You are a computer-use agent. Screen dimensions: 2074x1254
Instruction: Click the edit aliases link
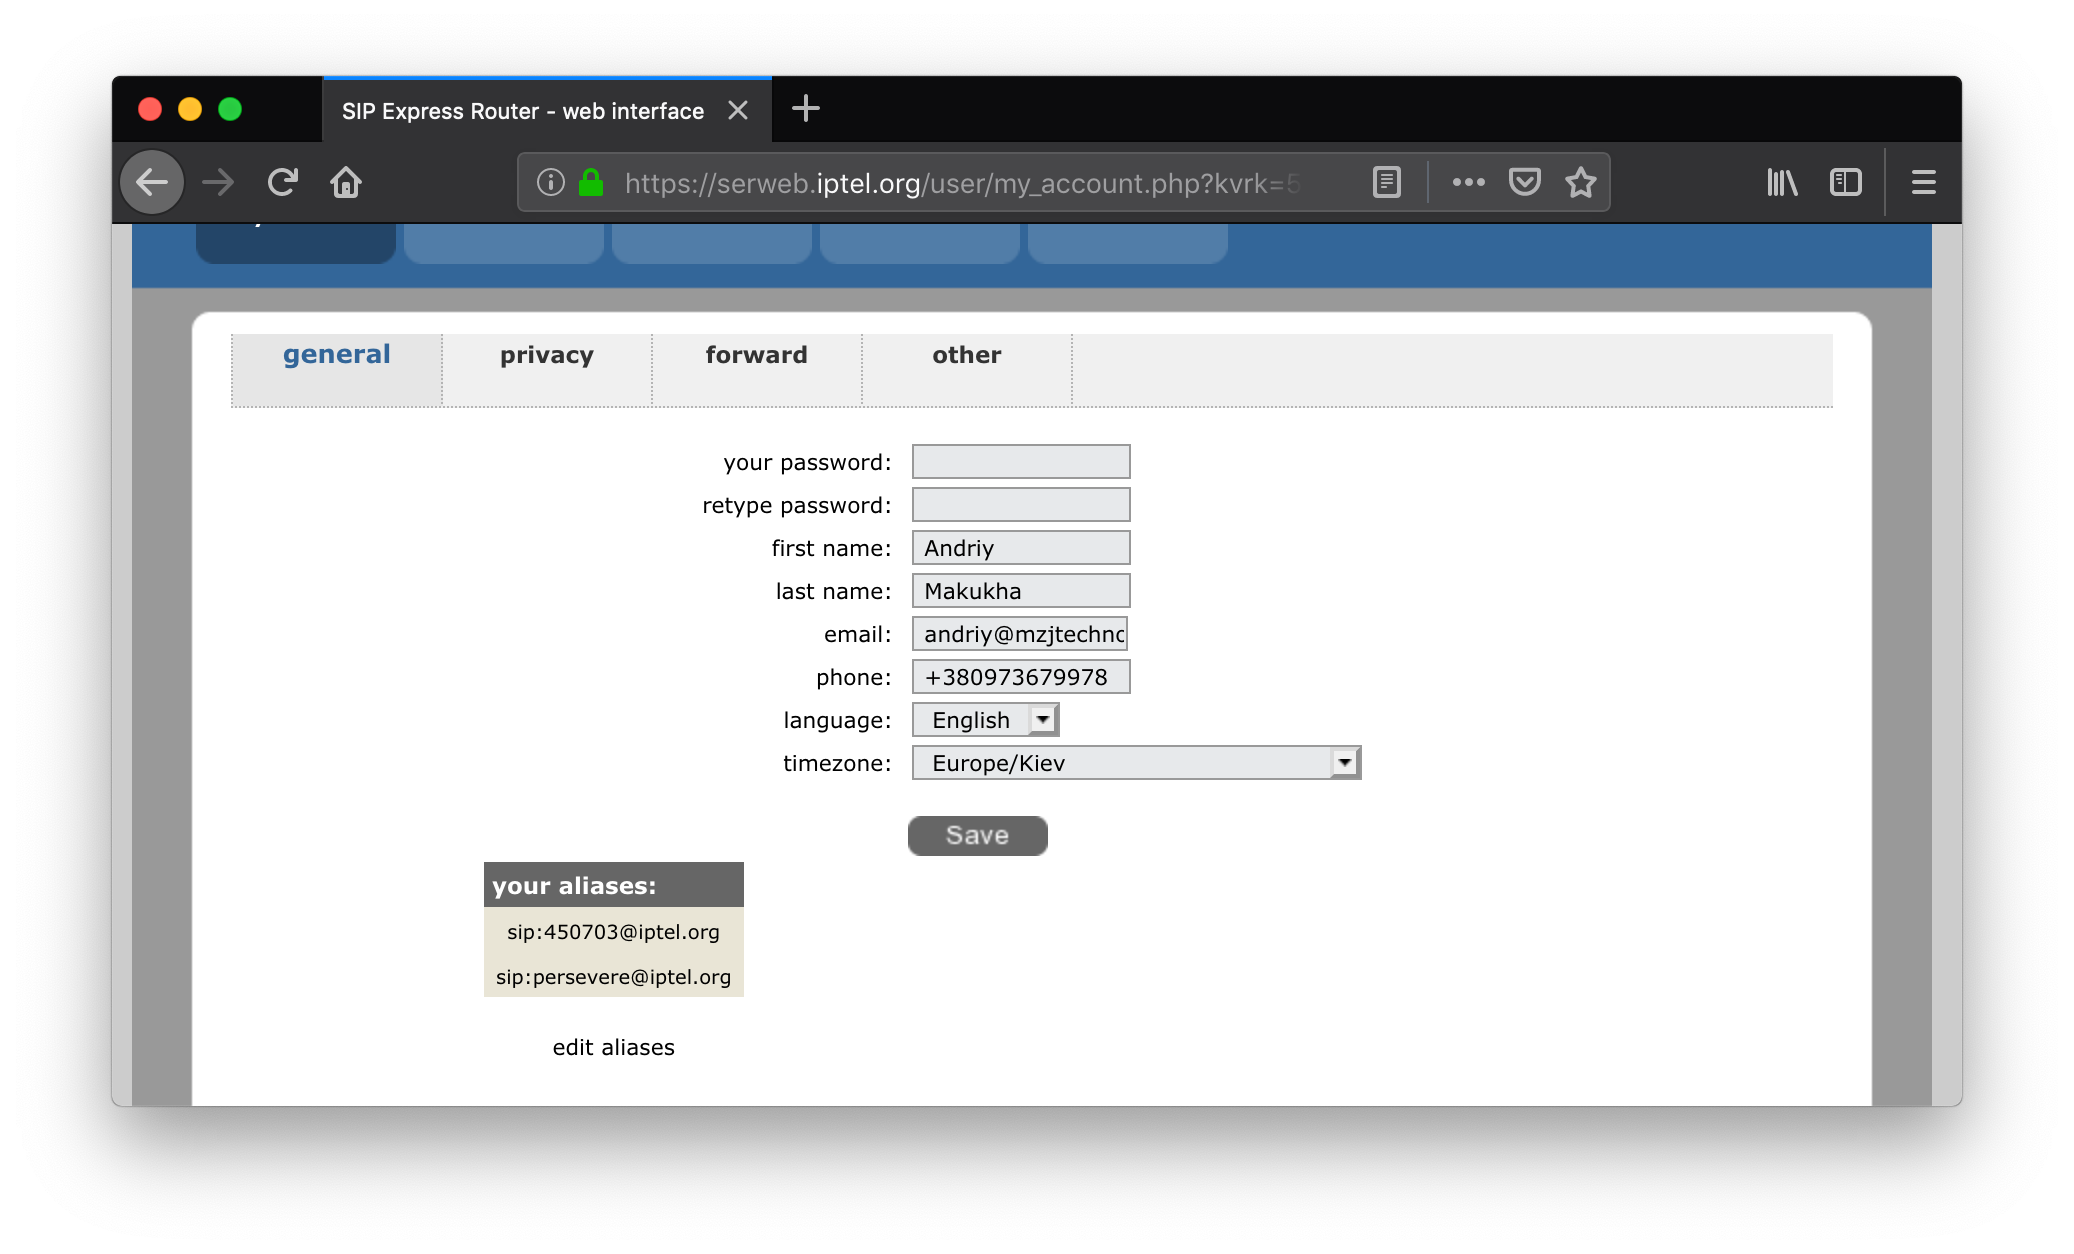613,1047
